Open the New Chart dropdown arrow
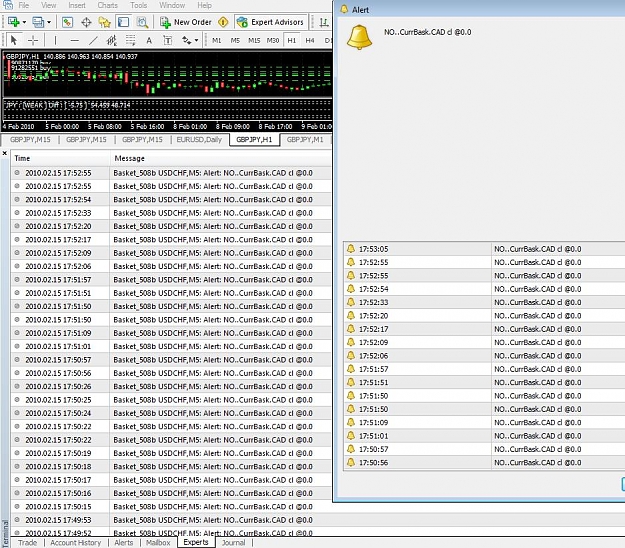625x548 pixels. coord(24,22)
